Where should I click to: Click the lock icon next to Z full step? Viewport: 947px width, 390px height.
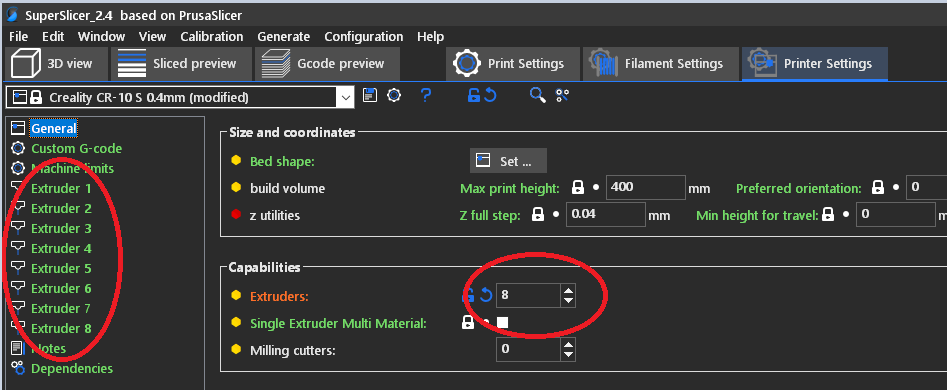pyautogui.click(x=538, y=214)
